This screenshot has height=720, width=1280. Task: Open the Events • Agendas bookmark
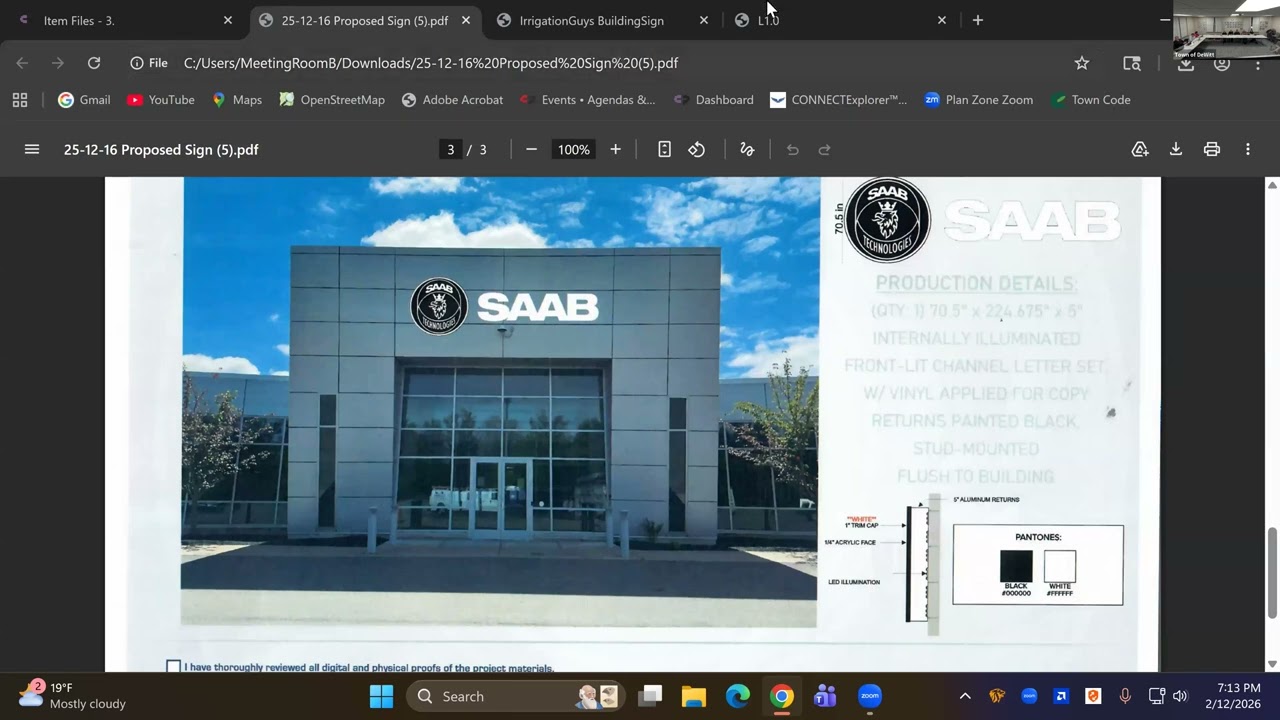click(x=587, y=100)
